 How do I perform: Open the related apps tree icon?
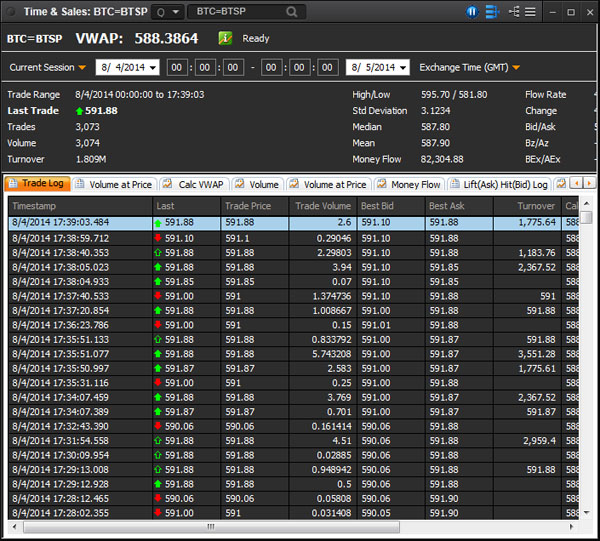coord(514,12)
